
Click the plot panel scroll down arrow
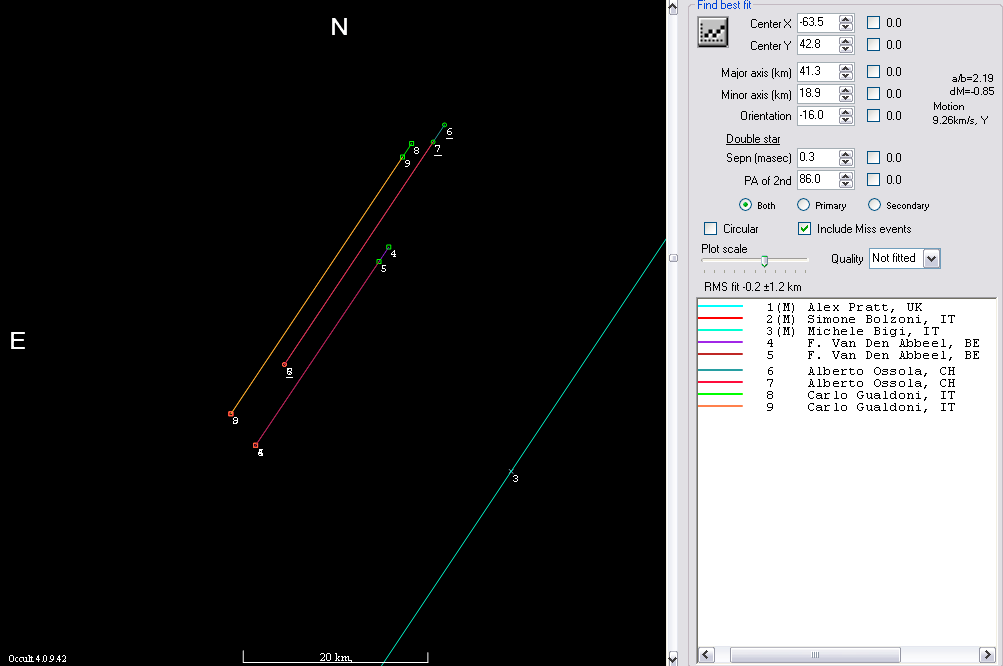point(673,658)
